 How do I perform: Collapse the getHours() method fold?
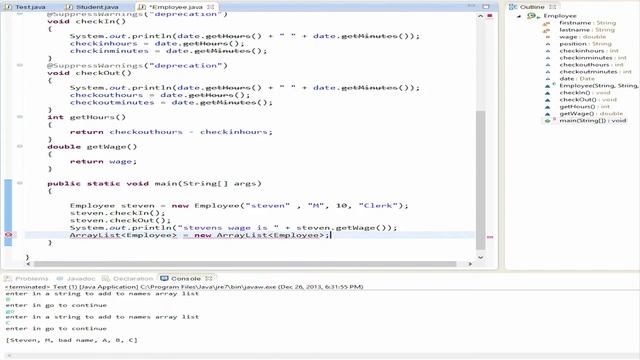[20, 117]
